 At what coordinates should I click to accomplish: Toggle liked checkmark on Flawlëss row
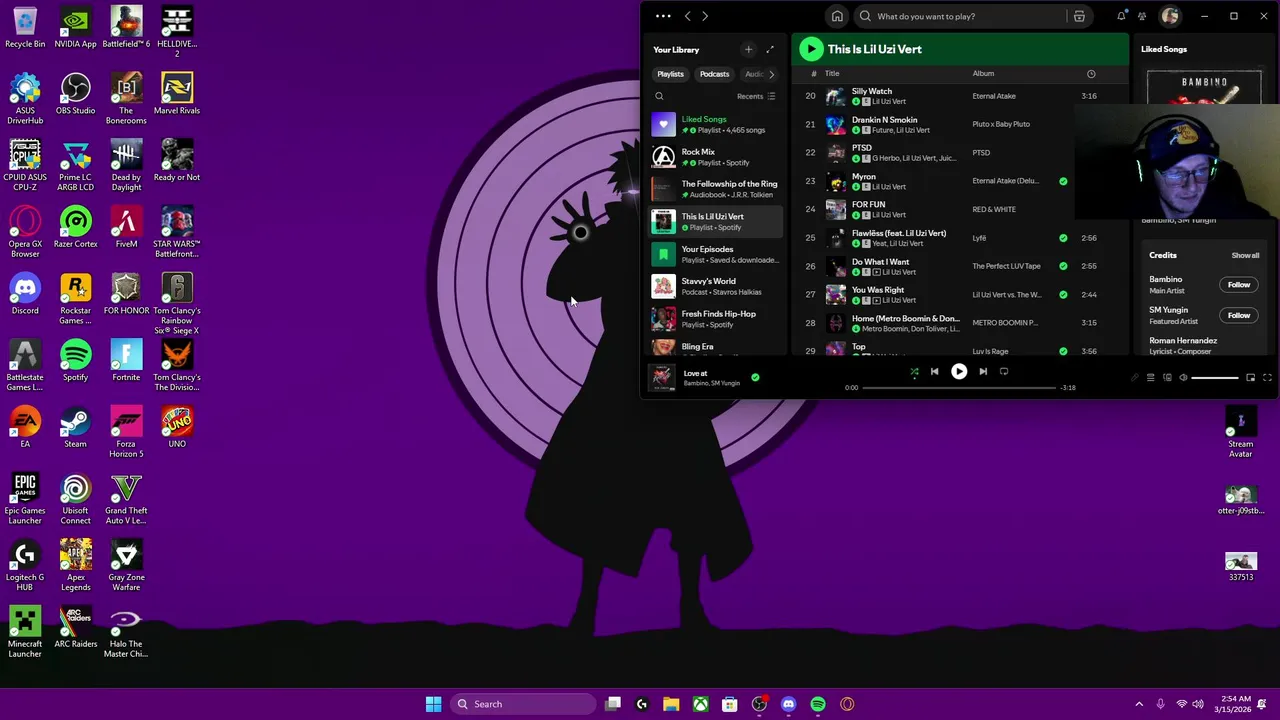click(x=1063, y=238)
